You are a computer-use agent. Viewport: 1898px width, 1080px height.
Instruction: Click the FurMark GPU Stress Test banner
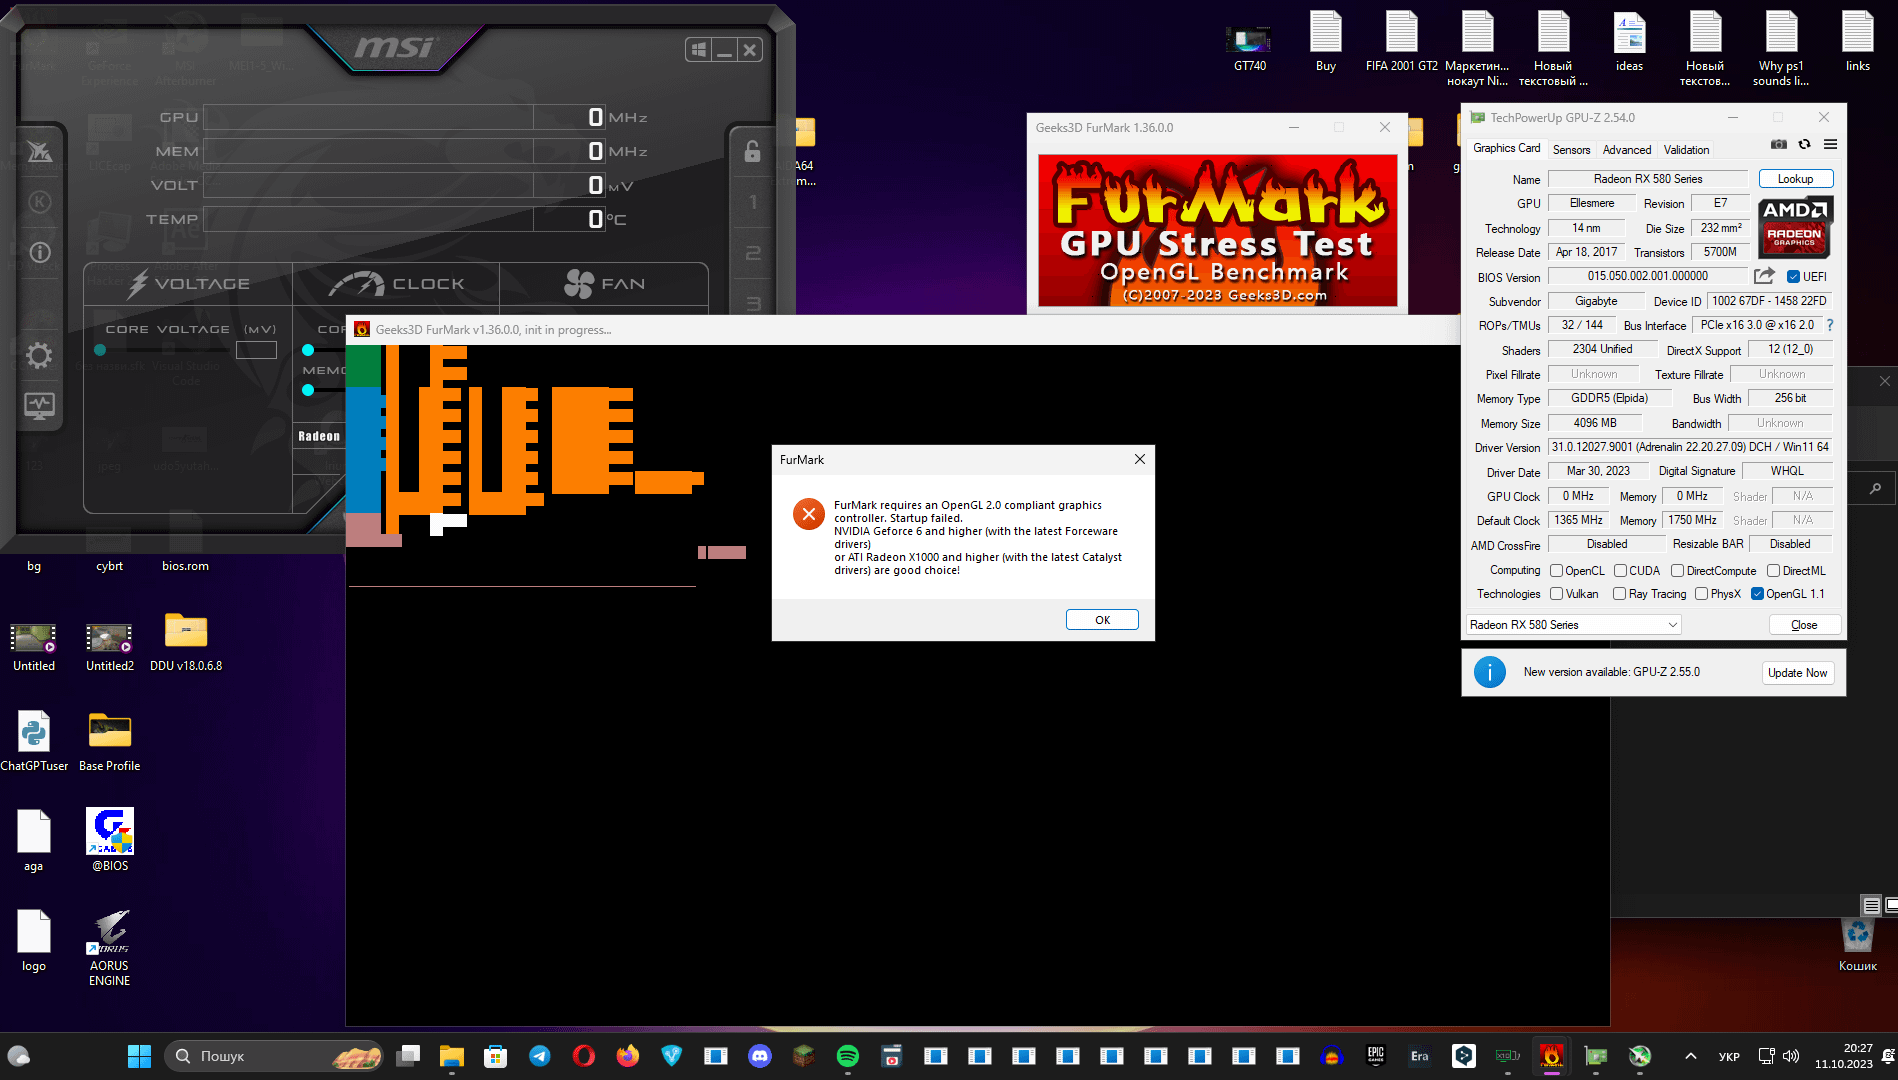(x=1218, y=230)
